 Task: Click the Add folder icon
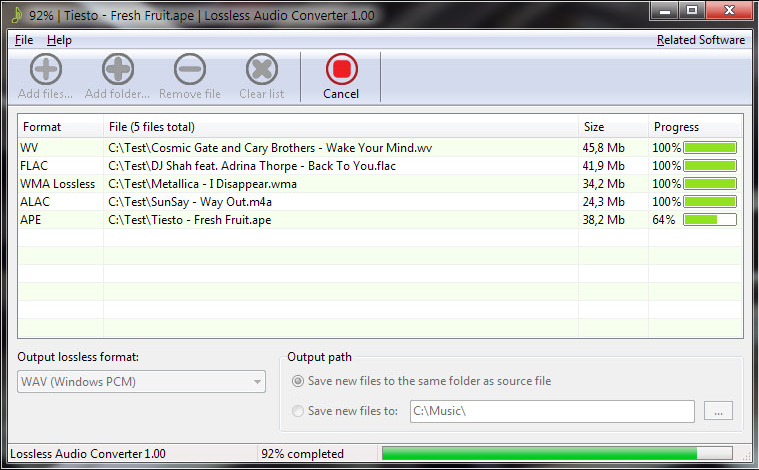click(117, 70)
